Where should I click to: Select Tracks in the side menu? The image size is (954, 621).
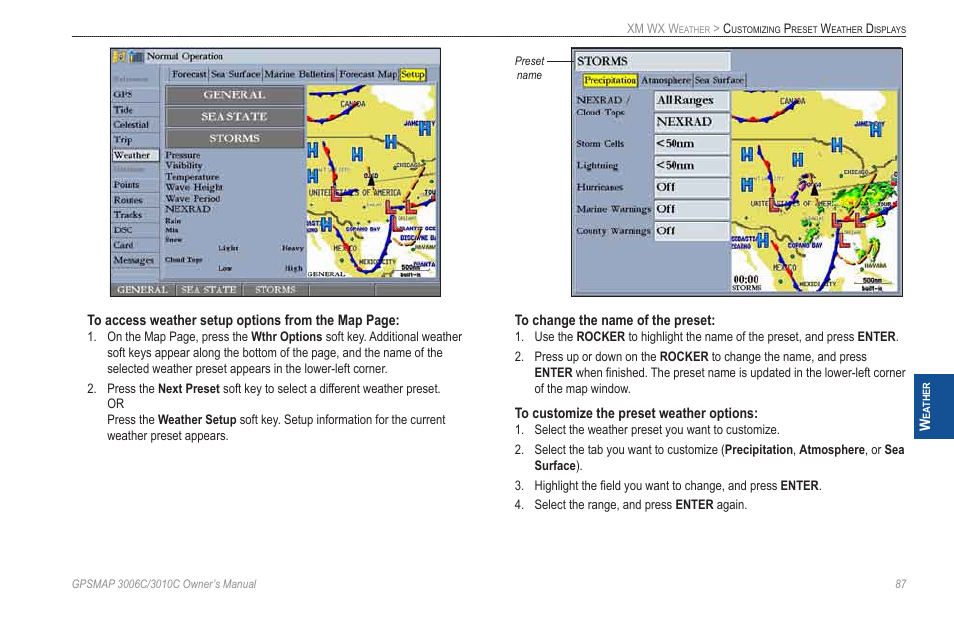pyautogui.click(x=134, y=215)
